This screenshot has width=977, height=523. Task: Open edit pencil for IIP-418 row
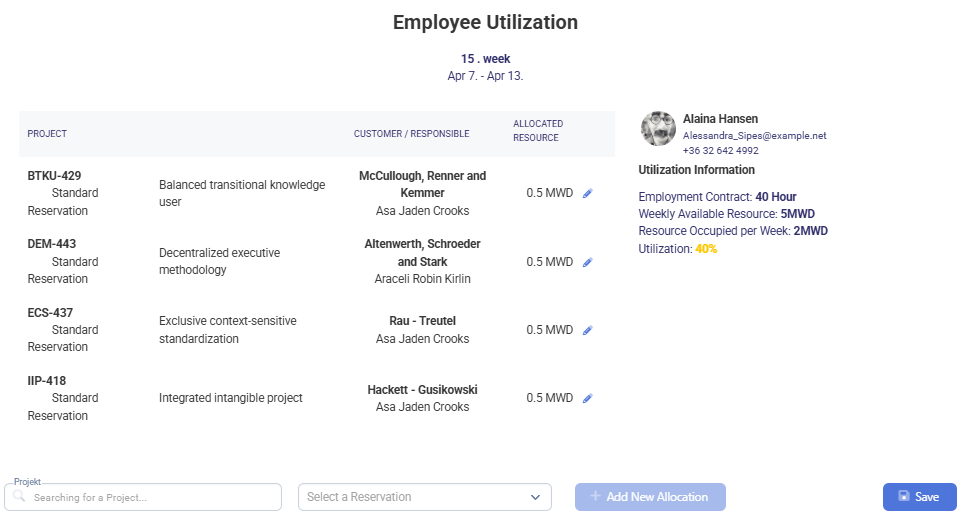[588, 398]
